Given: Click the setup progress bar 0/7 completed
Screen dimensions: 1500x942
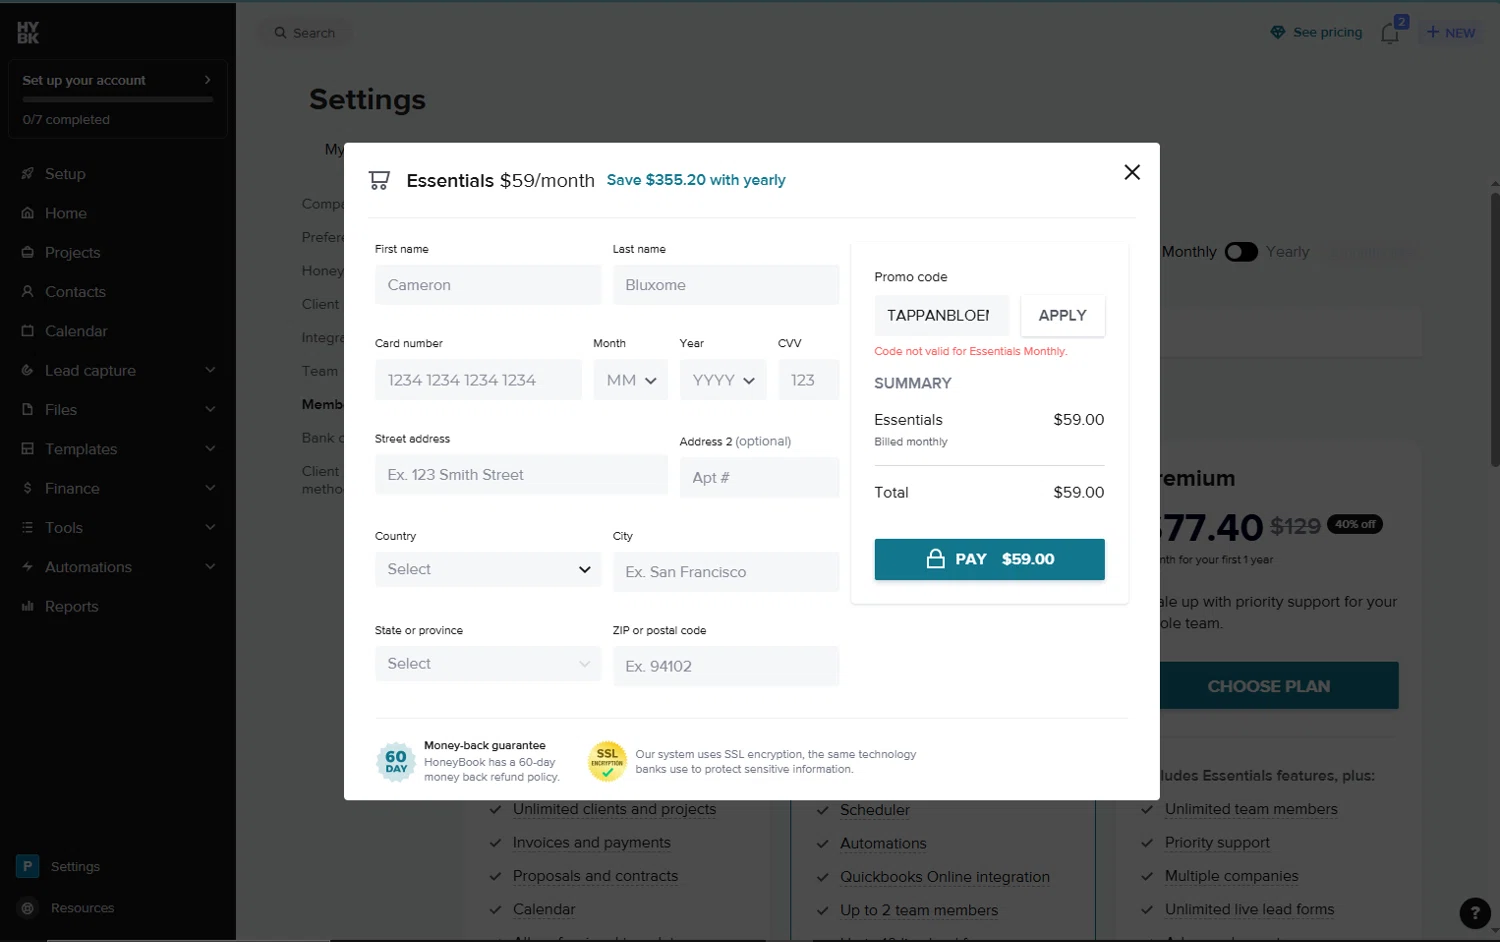Looking at the screenshot, I should click(118, 99).
